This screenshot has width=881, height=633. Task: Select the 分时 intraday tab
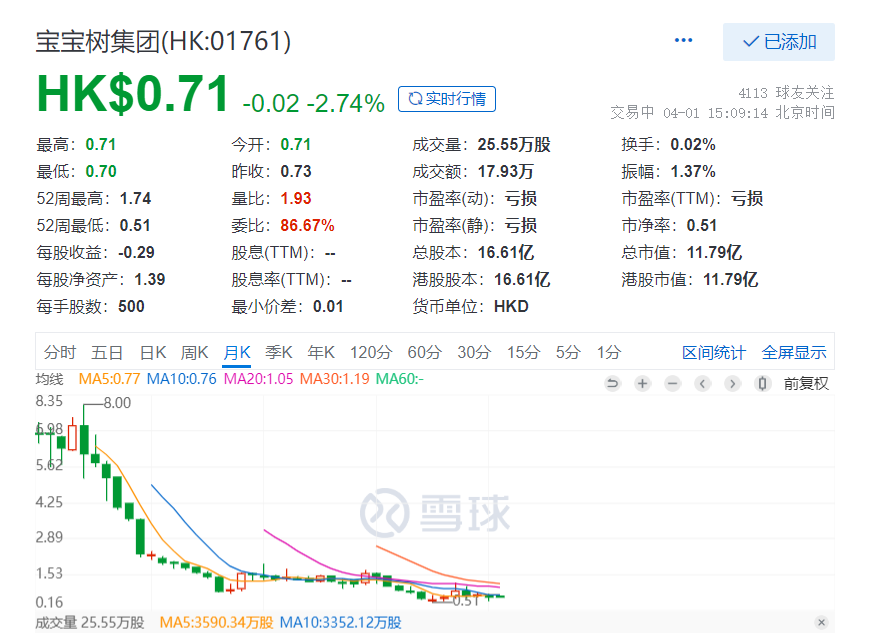(x=59, y=352)
